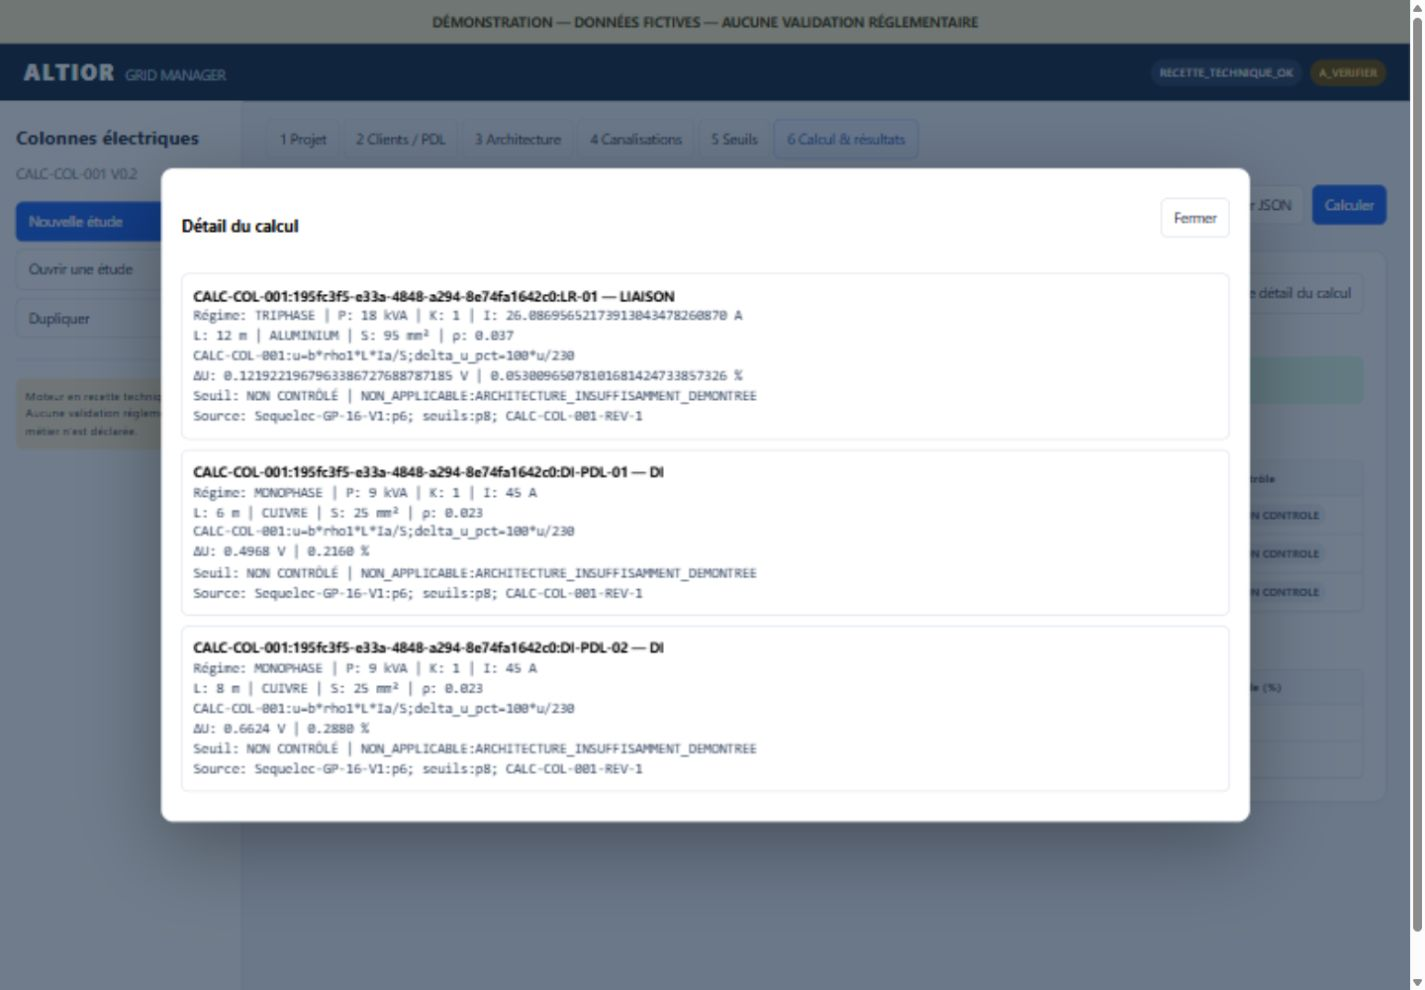Image resolution: width=1425 pixels, height=990 pixels.
Task: Open the 3 Architecture tab
Action: (517, 139)
